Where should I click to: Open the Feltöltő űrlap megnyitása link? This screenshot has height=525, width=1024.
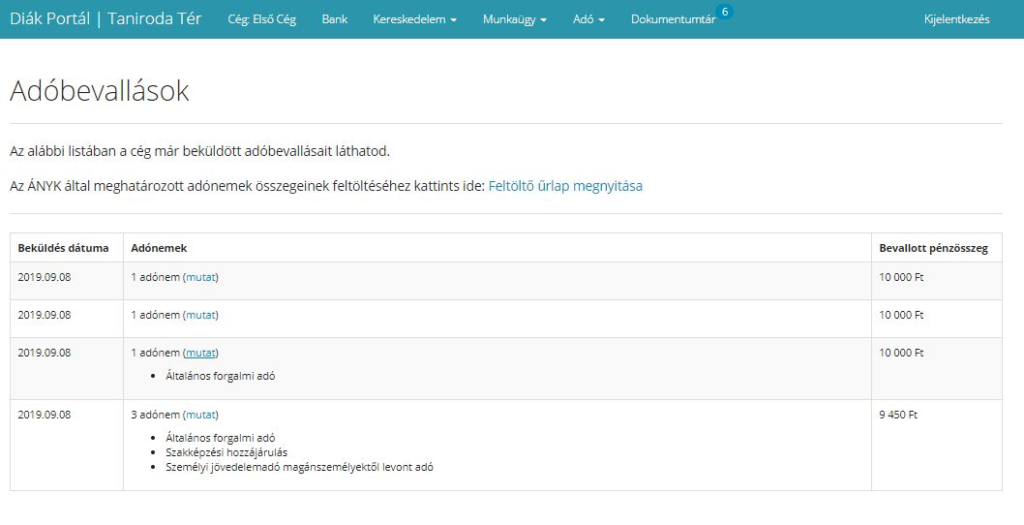565,186
